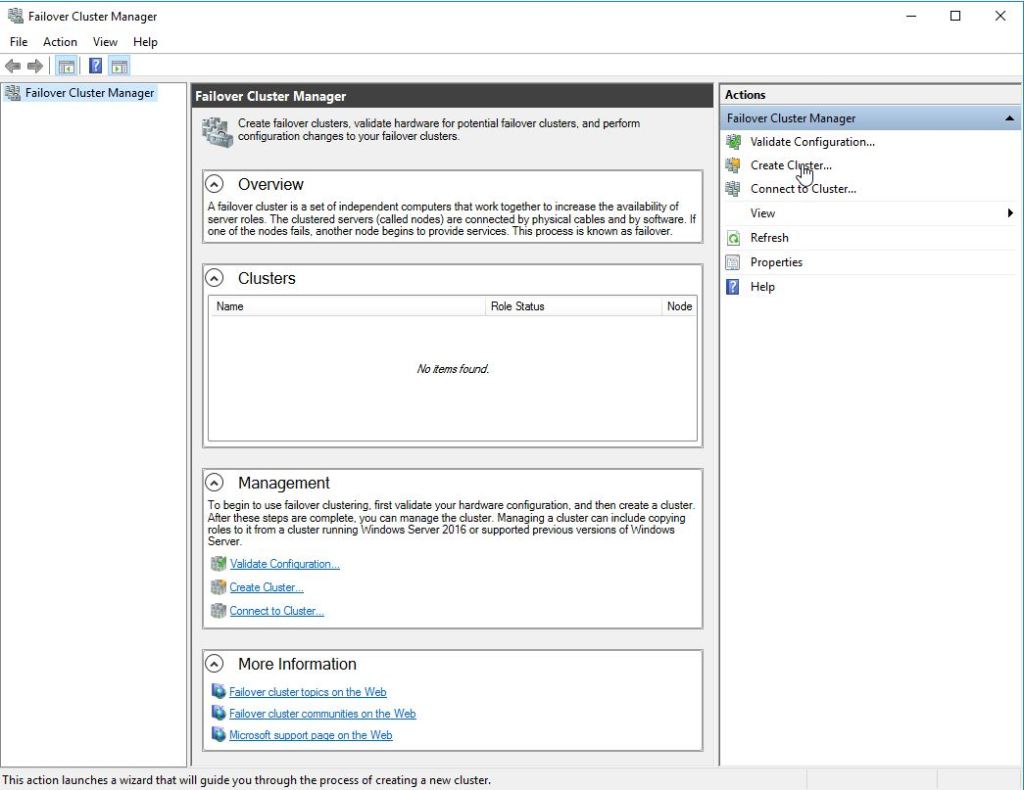This screenshot has width=1024, height=790.
Task: Click the Help question mark toolbar icon
Action: 94,65
